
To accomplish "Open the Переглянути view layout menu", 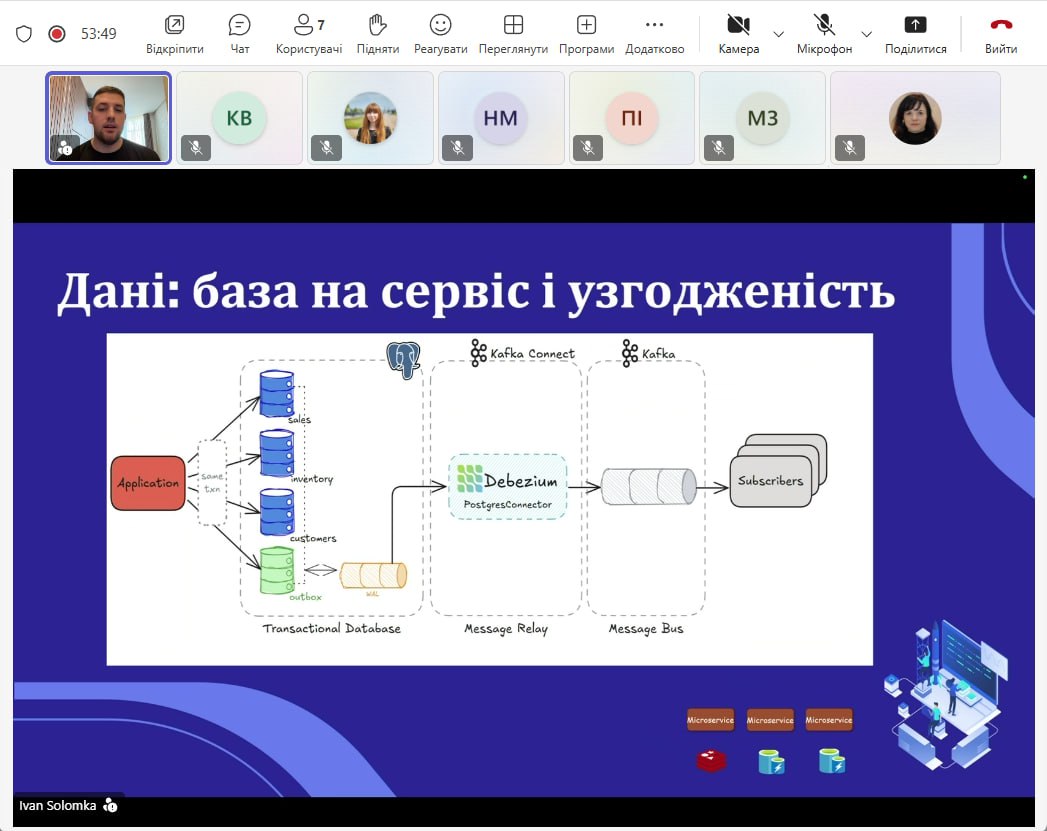I will 513,25.
